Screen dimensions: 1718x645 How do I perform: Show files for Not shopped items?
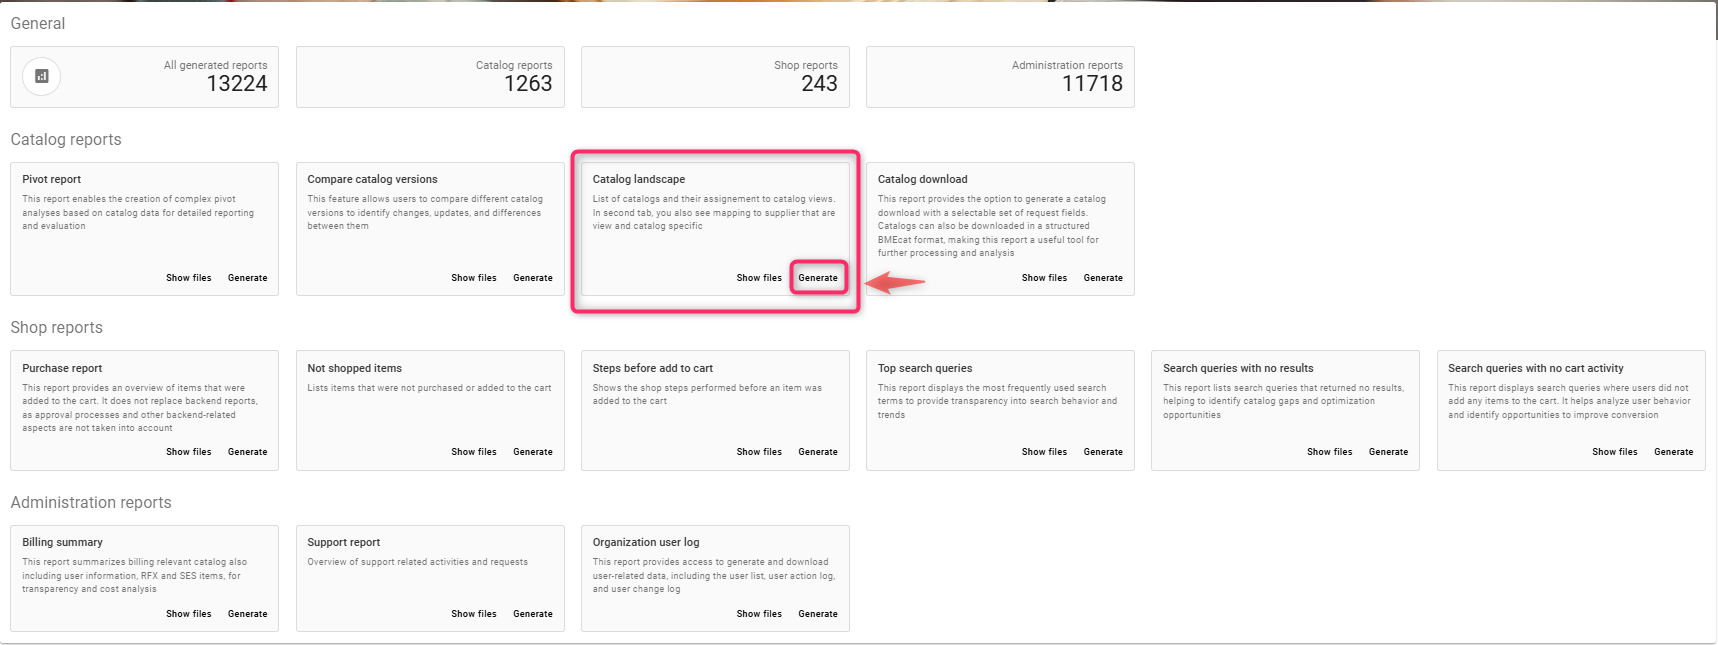(473, 452)
